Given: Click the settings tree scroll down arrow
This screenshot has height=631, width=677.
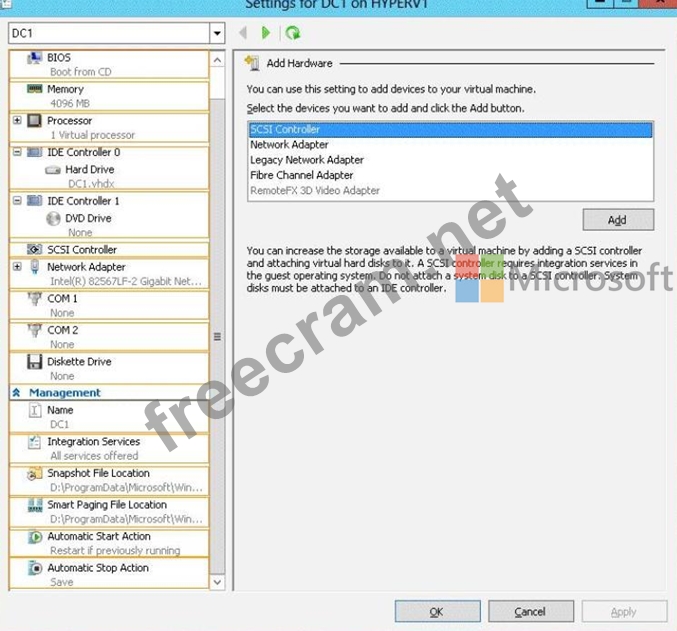Looking at the screenshot, I should click(217, 582).
